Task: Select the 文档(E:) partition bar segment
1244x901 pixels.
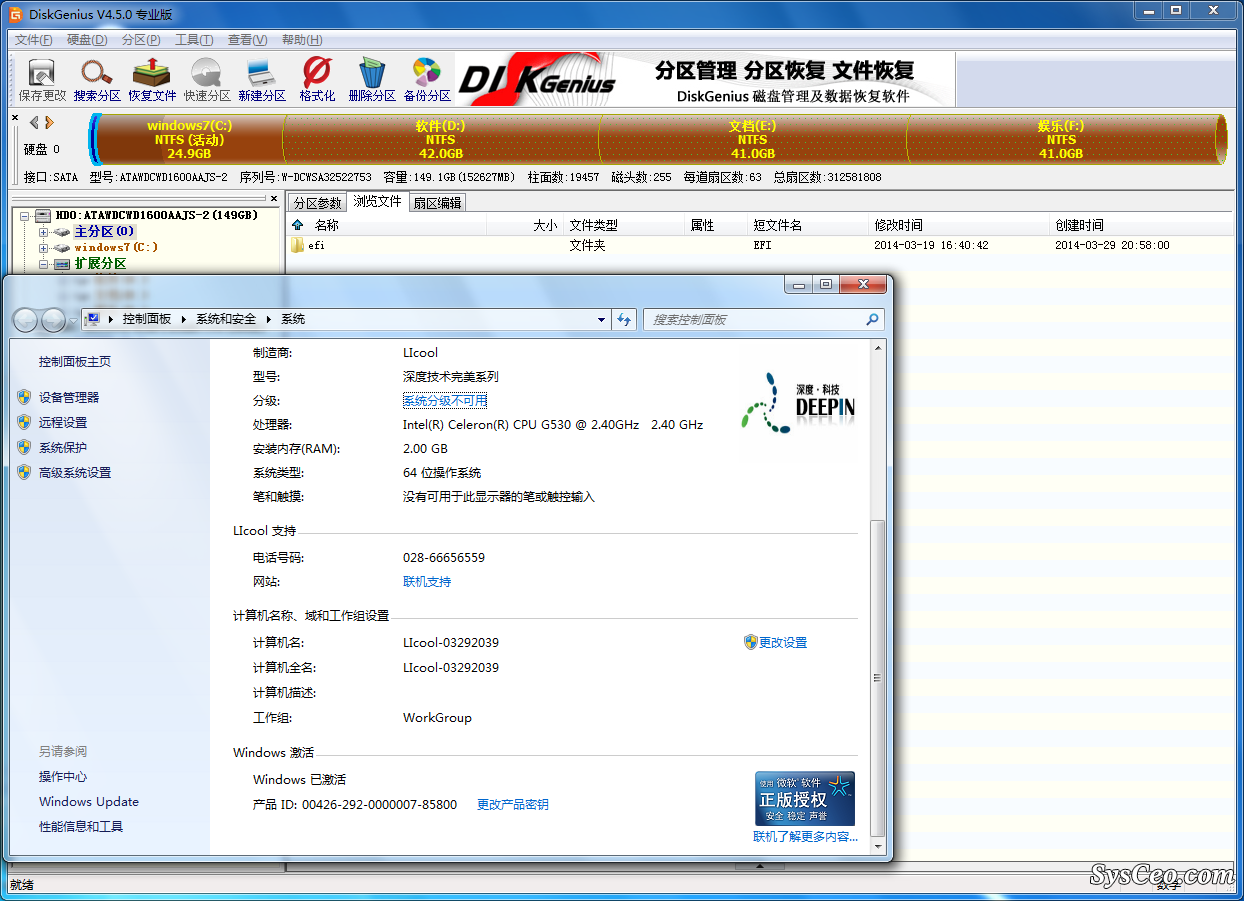Action: [753, 139]
